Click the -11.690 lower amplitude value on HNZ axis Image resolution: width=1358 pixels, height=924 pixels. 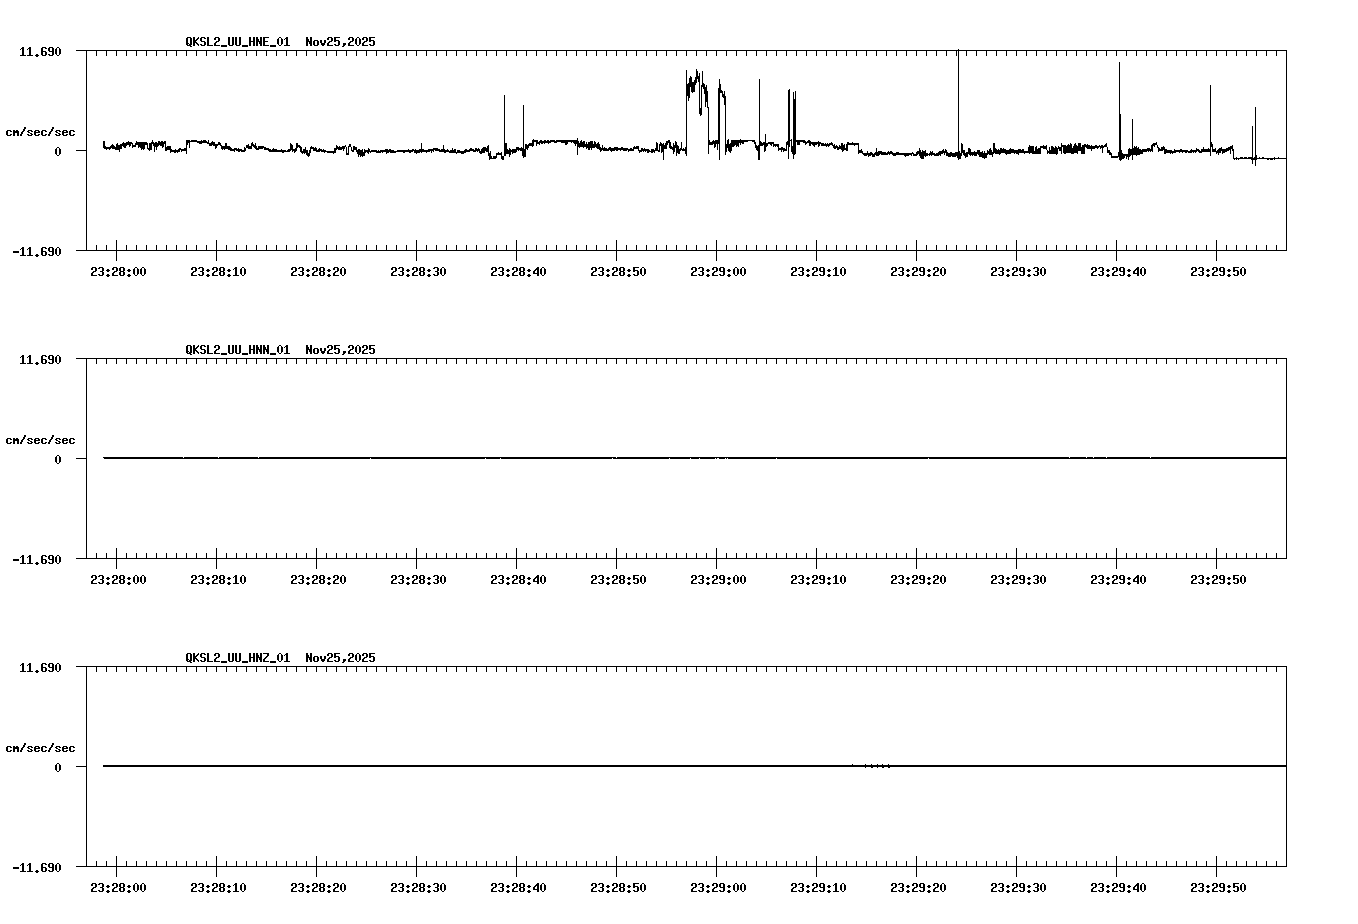(37, 869)
